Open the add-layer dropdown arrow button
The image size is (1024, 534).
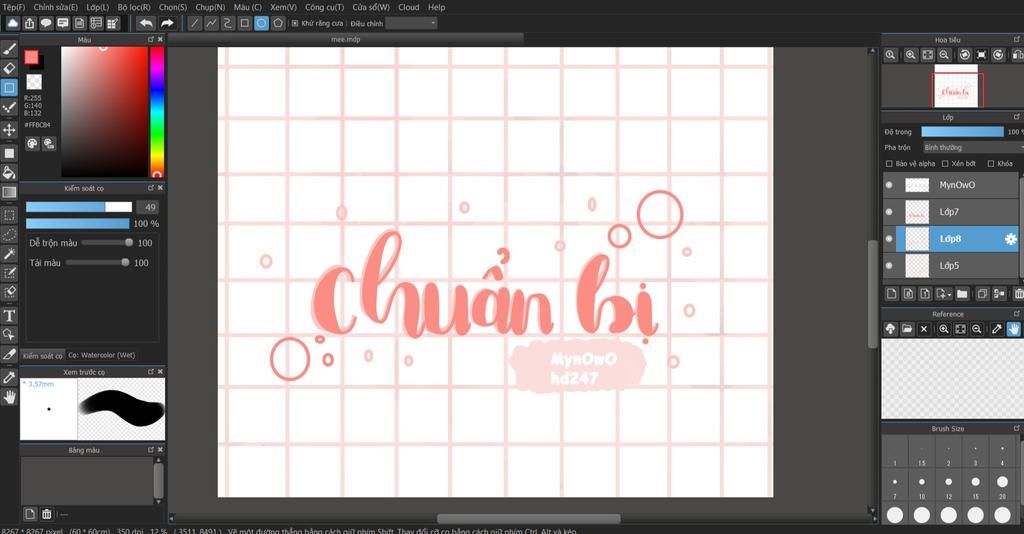tap(943, 294)
